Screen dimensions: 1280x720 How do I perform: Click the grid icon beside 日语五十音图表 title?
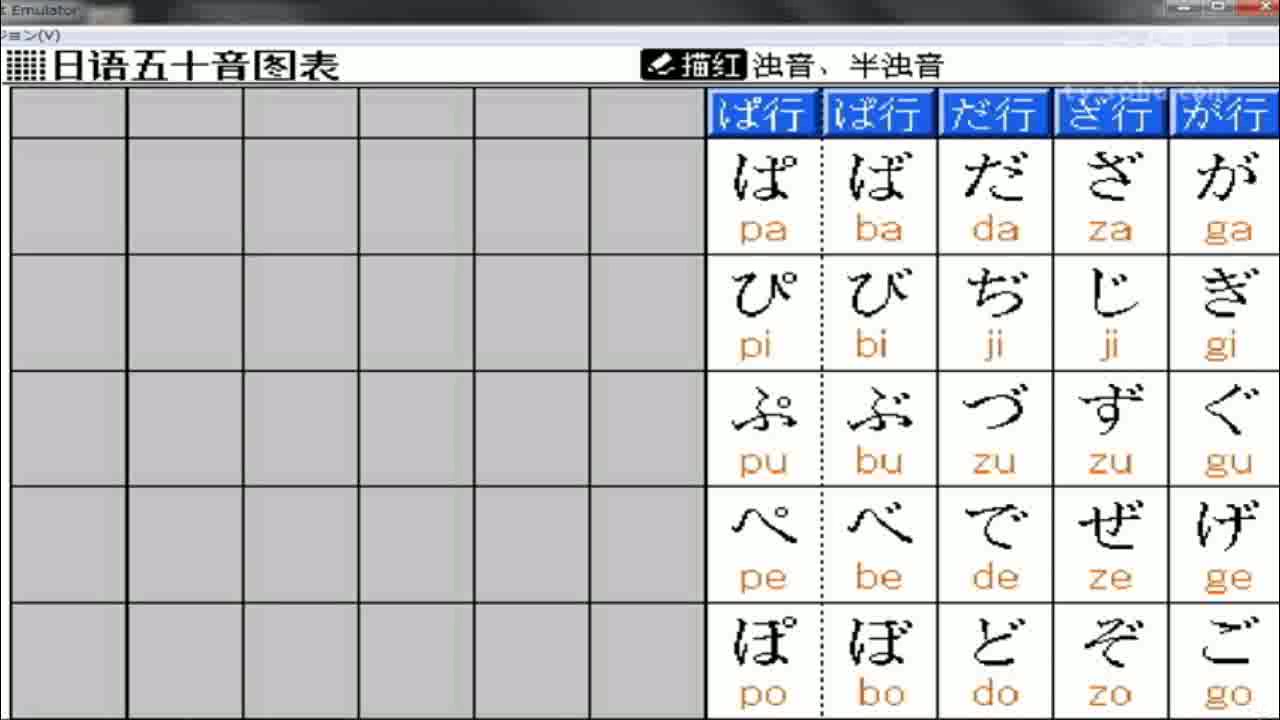(26, 66)
